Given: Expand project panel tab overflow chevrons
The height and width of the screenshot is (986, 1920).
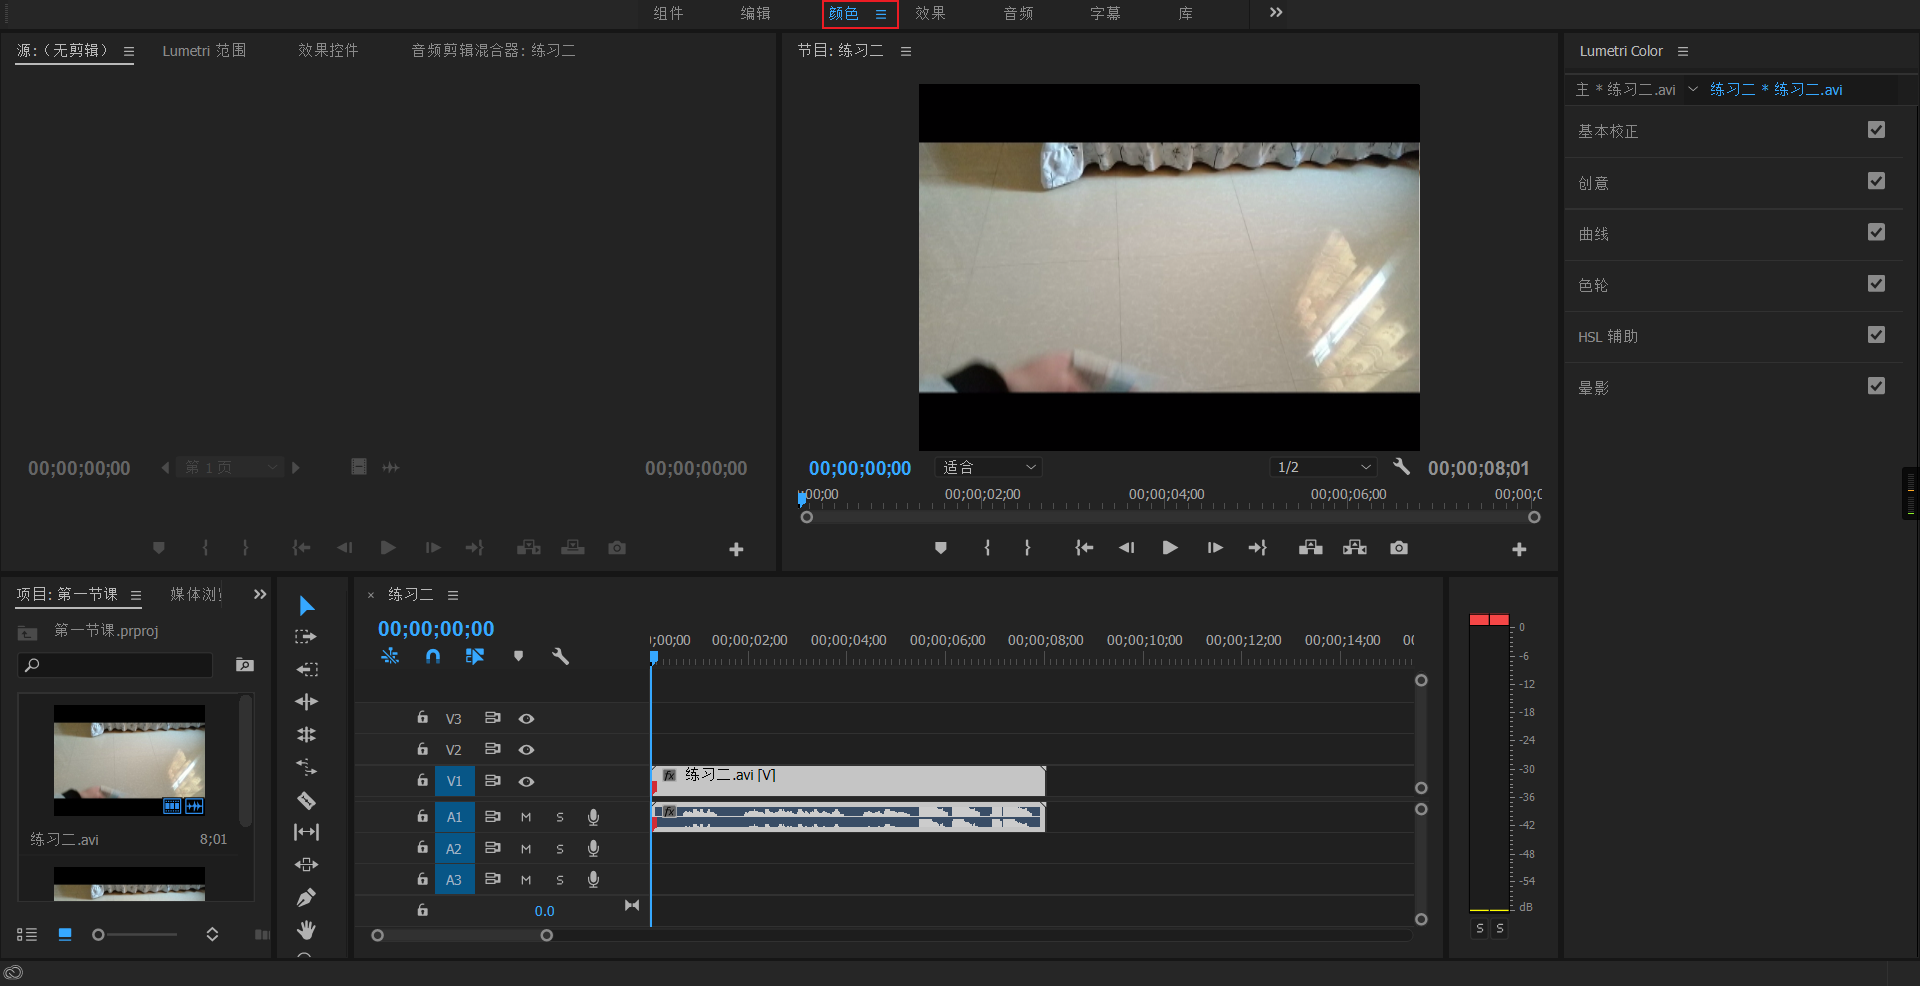Looking at the screenshot, I should (260, 594).
